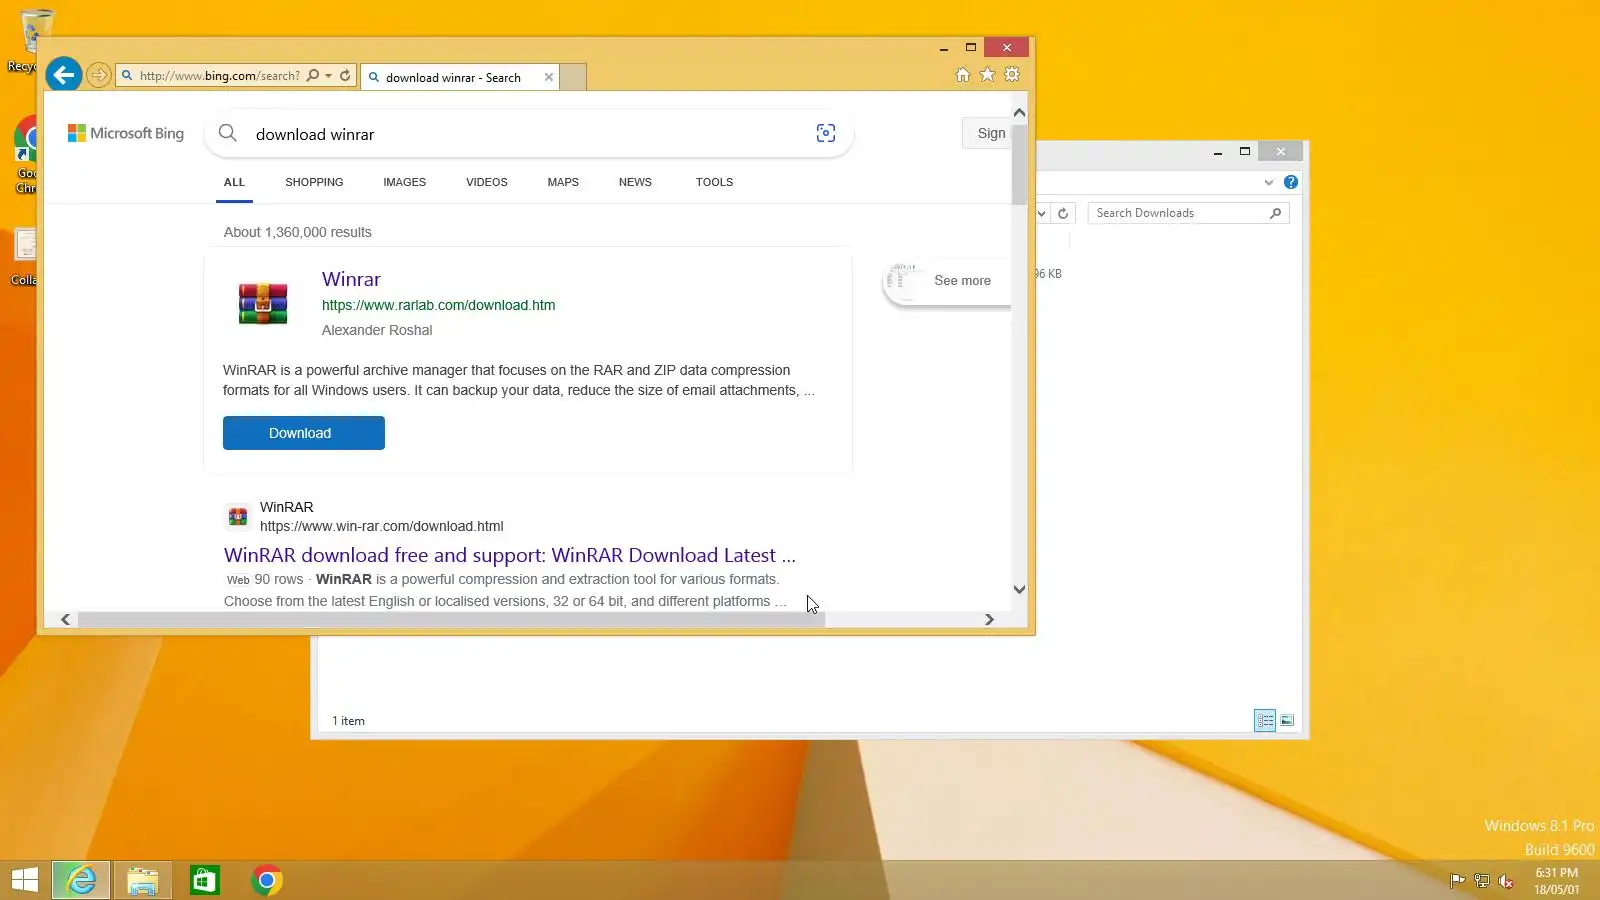This screenshot has height=900, width=1600.
Task: Refresh the Bing page in Internet Explorer
Action: tap(345, 76)
